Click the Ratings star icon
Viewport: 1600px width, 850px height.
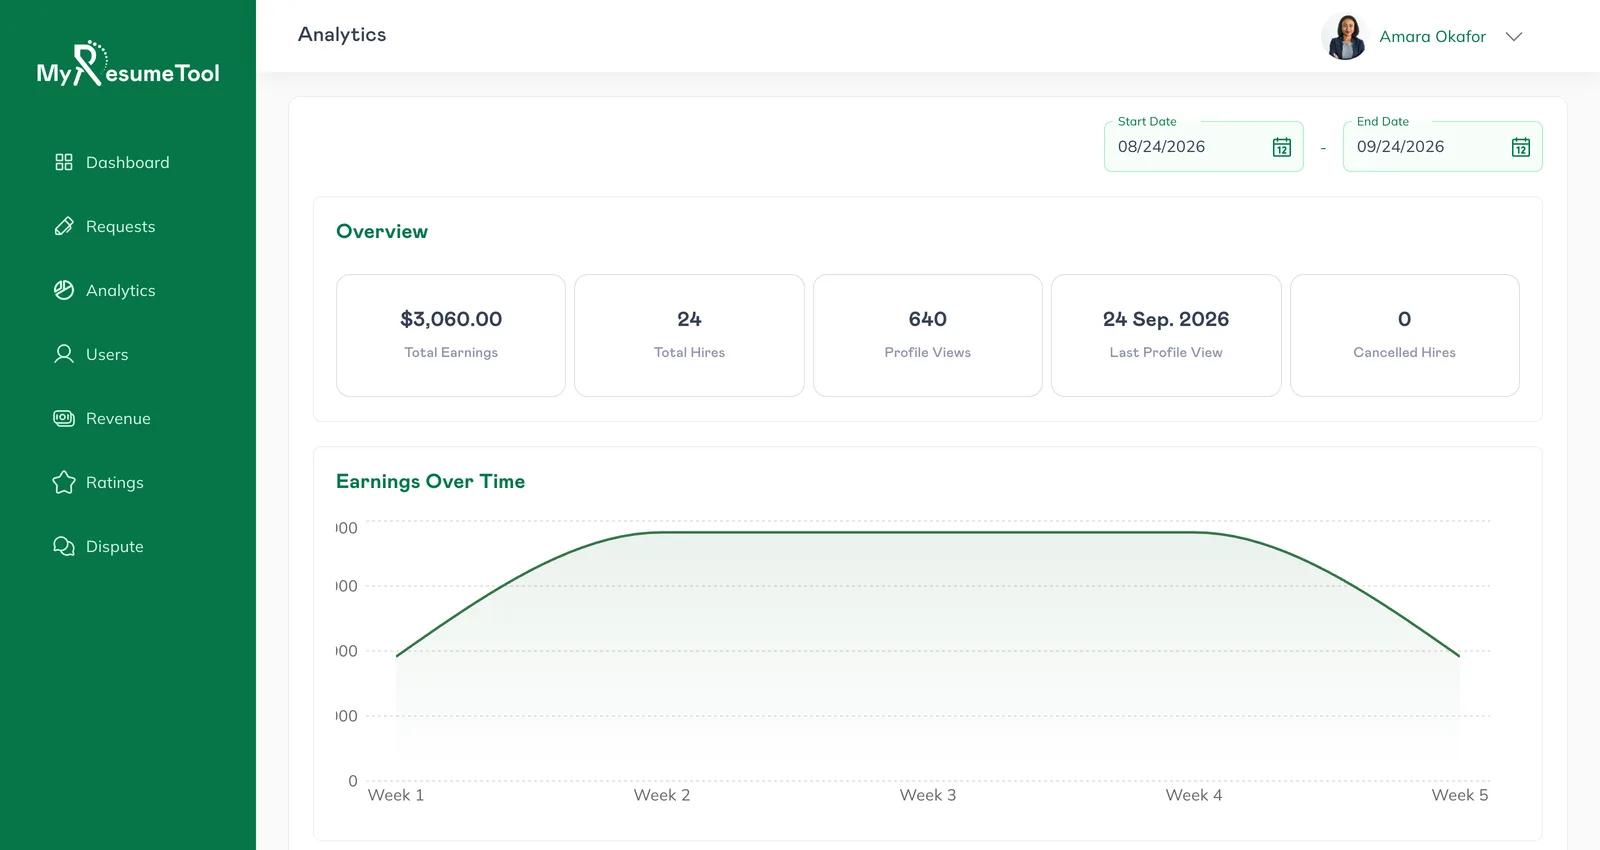(x=64, y=482)
